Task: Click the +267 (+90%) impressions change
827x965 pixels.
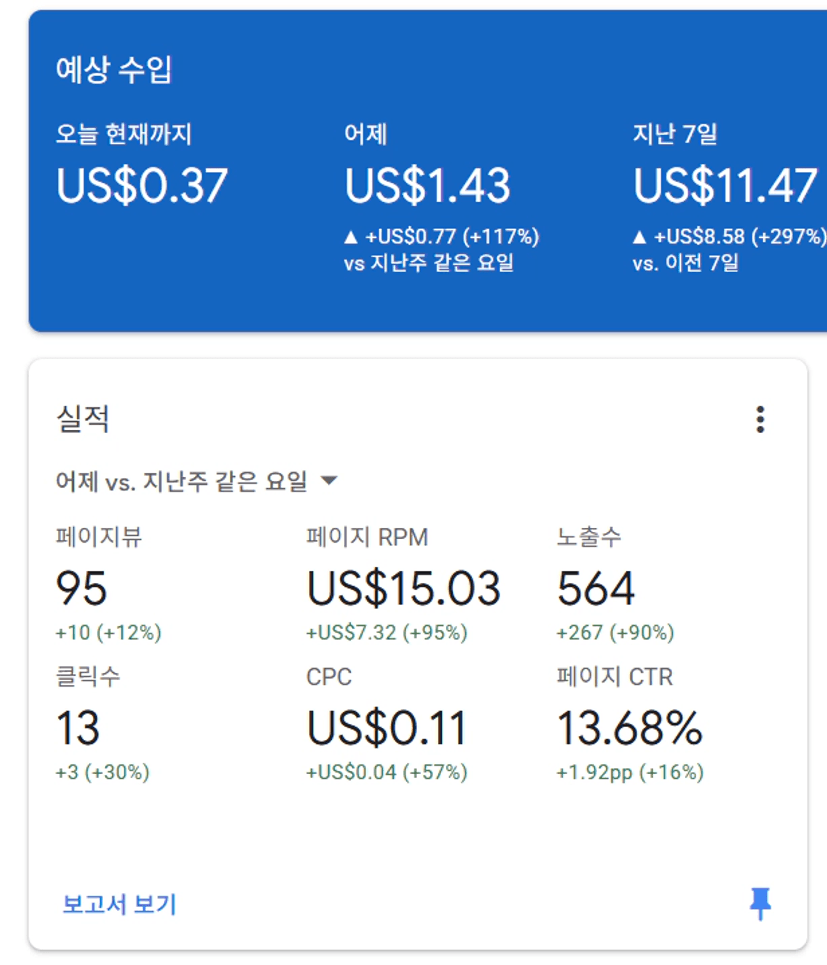Action: point(615,632)
